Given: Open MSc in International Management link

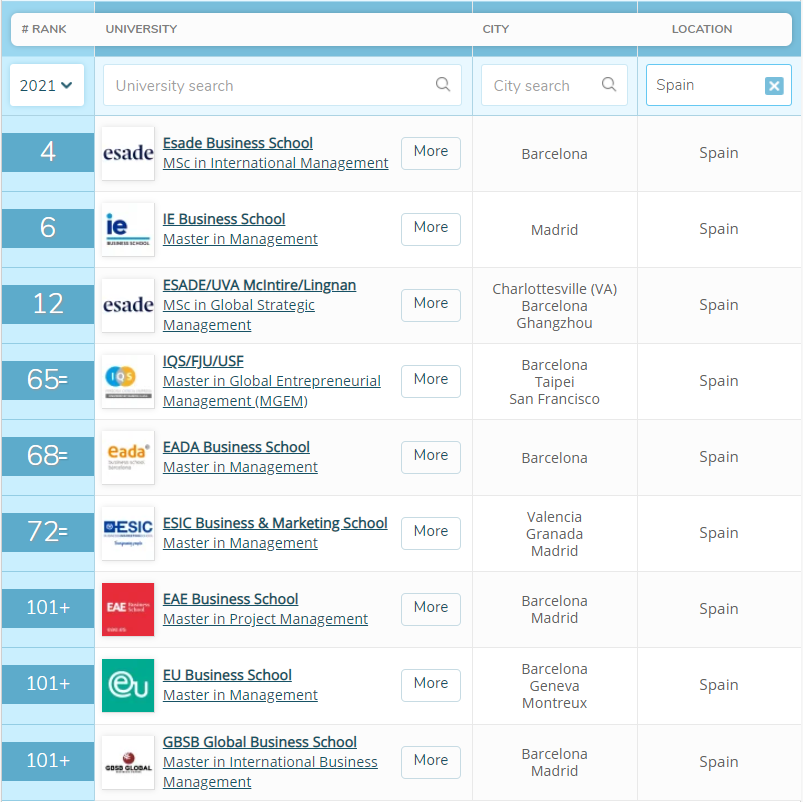Looking at the screenshot, I should (276, 163).
